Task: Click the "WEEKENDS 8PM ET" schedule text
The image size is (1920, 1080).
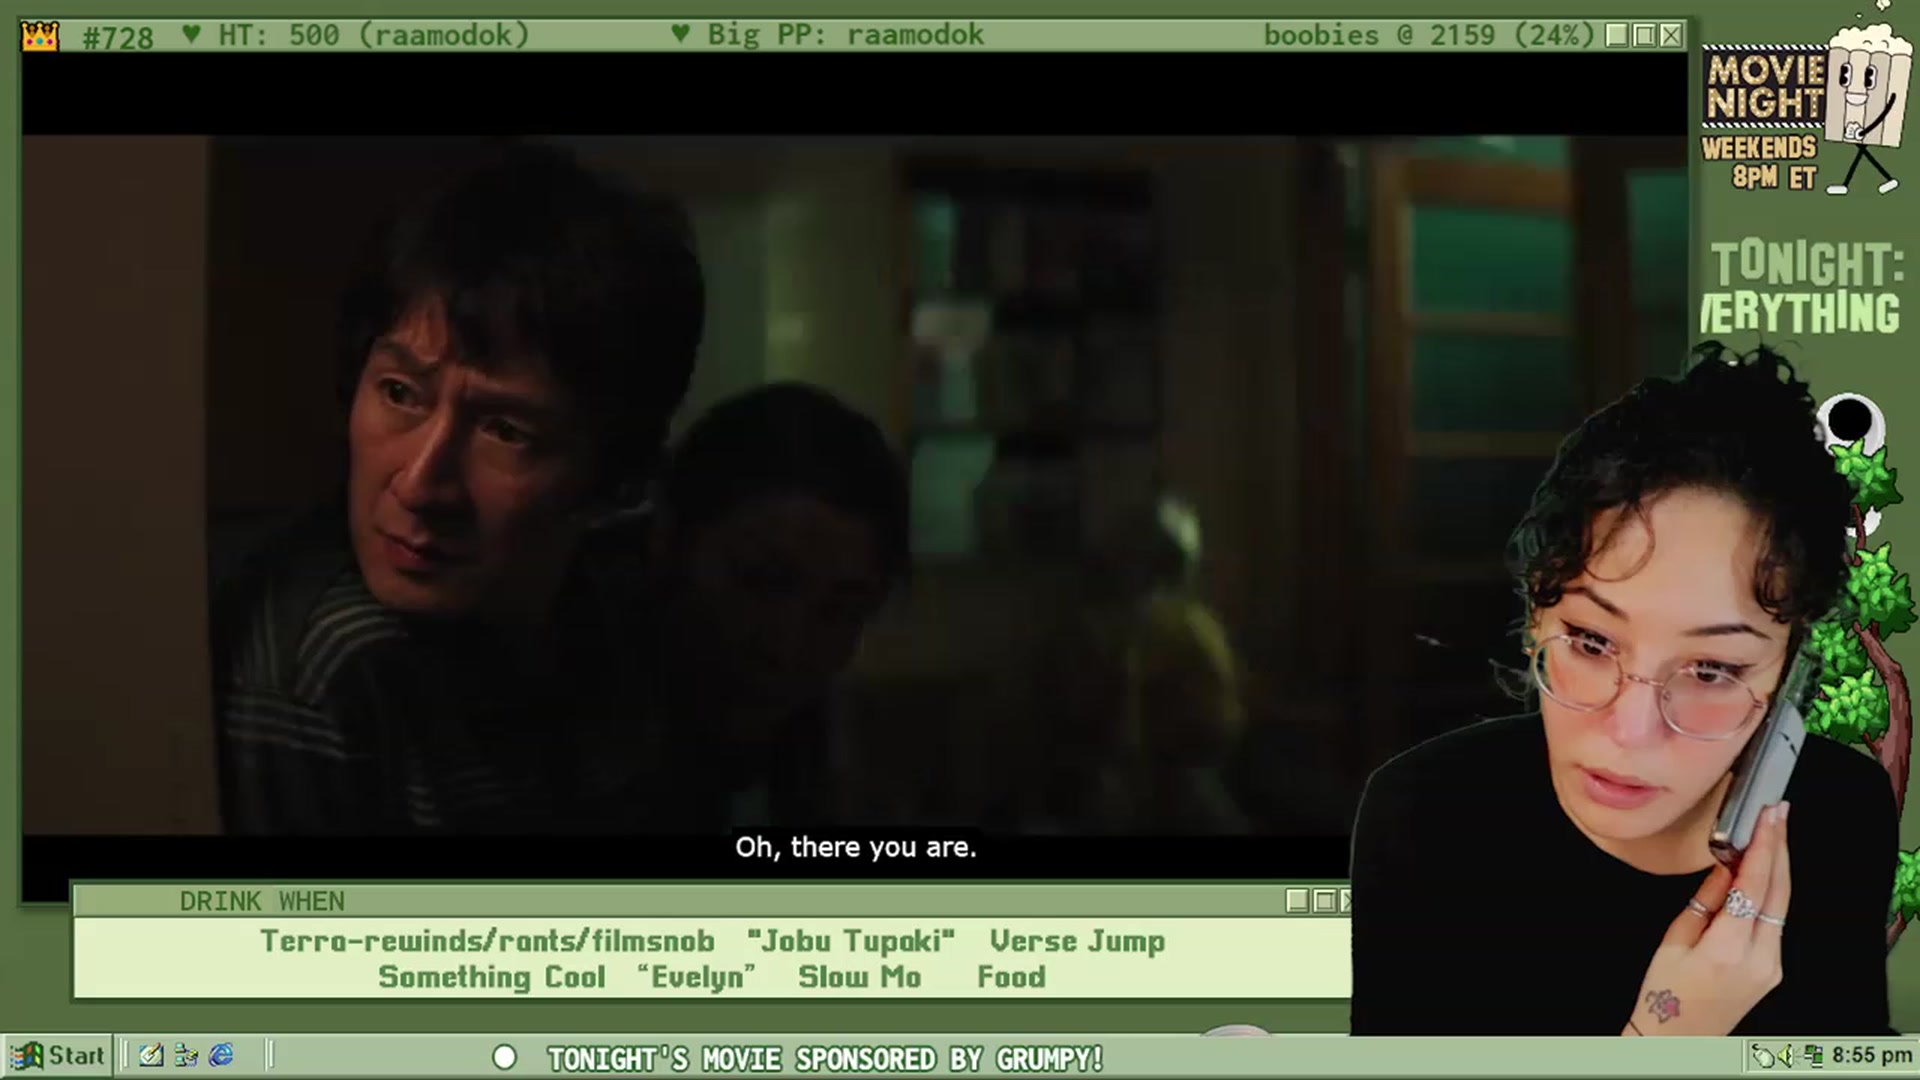Action: click(1760, 163)
